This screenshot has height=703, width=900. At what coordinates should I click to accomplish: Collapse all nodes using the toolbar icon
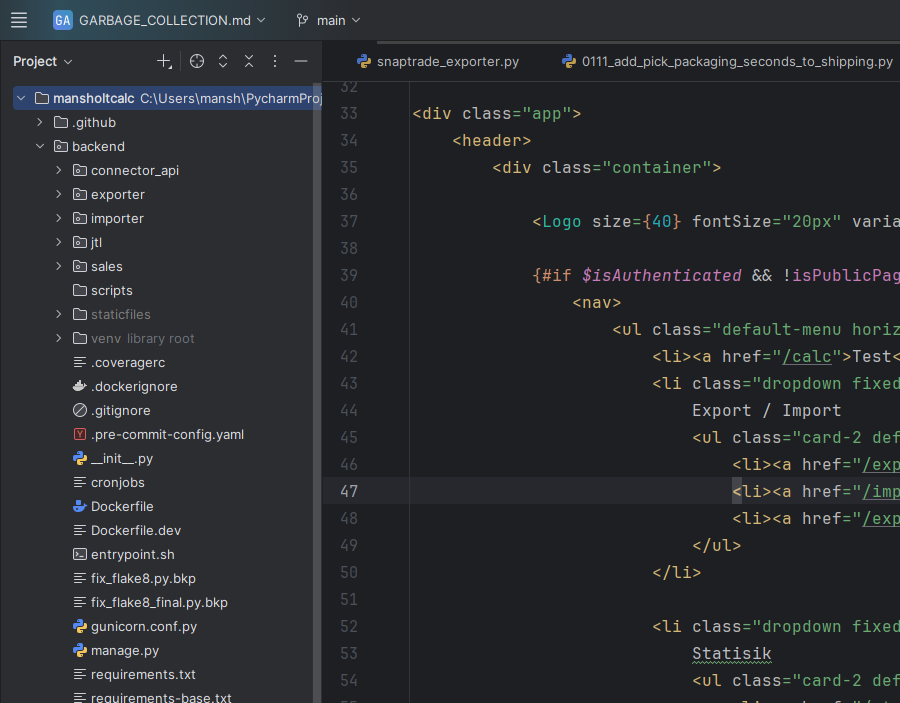tap(248, 61)
